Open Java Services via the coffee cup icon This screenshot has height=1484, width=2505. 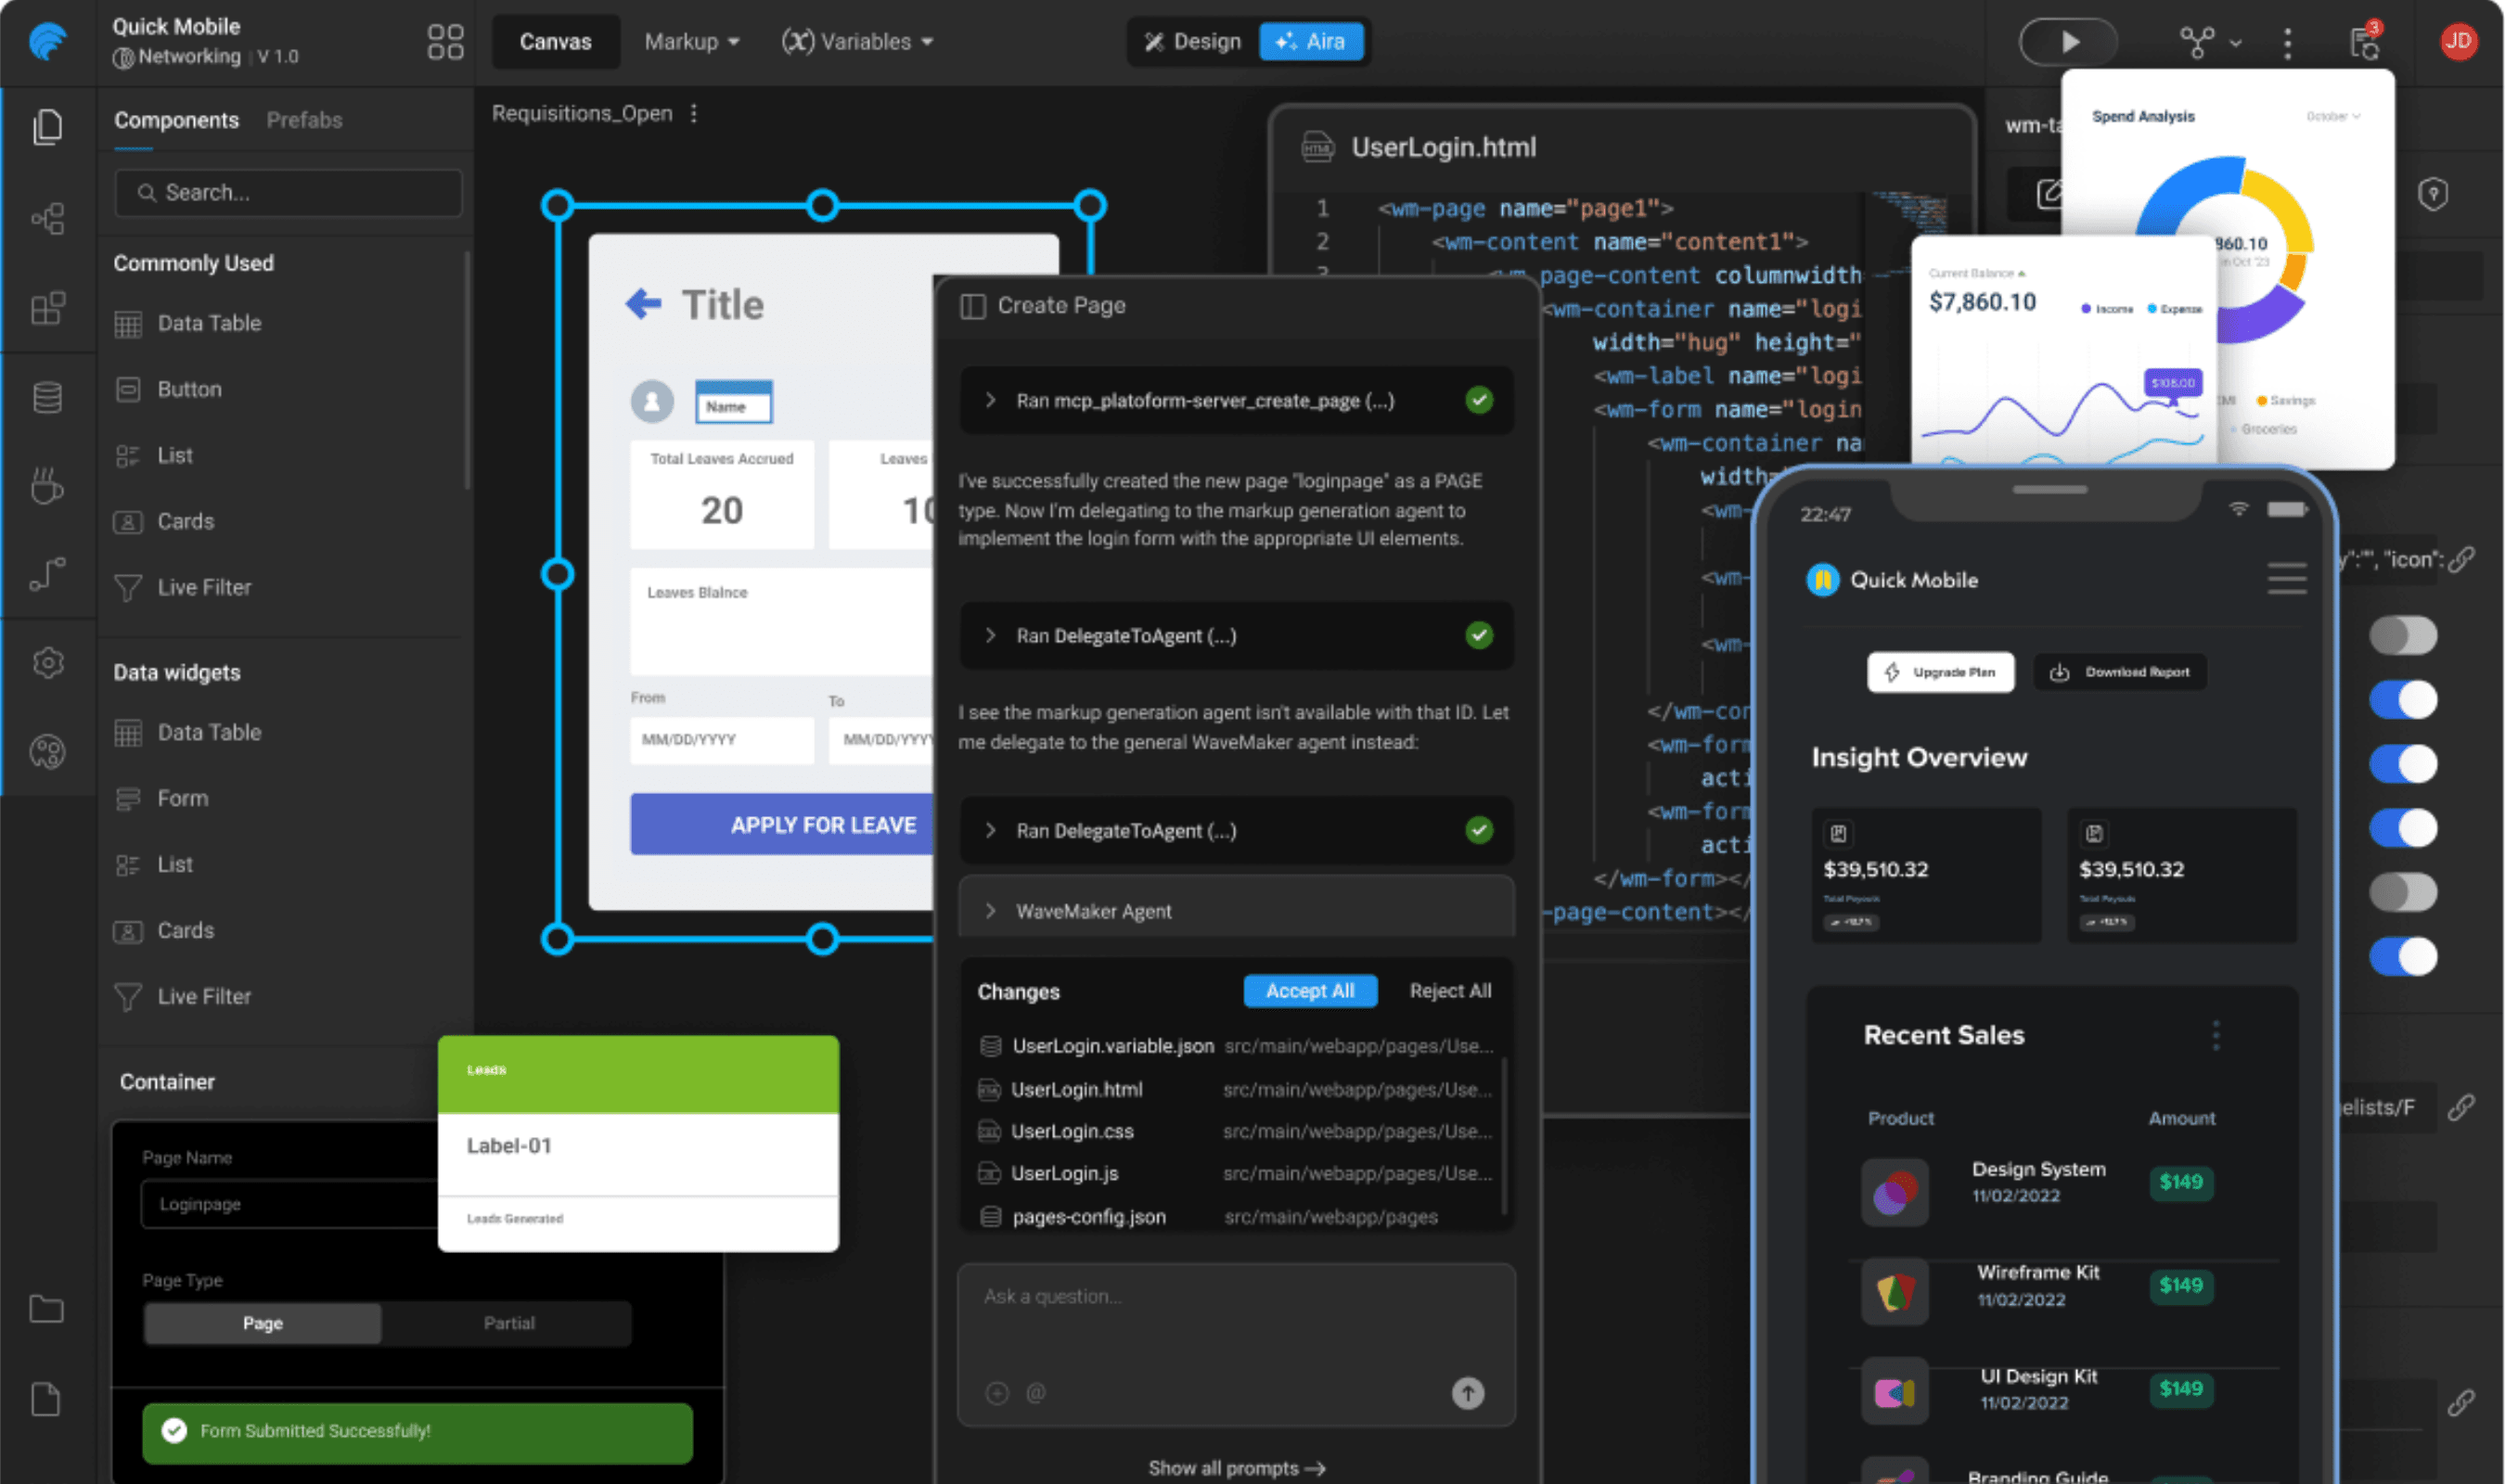50,487
